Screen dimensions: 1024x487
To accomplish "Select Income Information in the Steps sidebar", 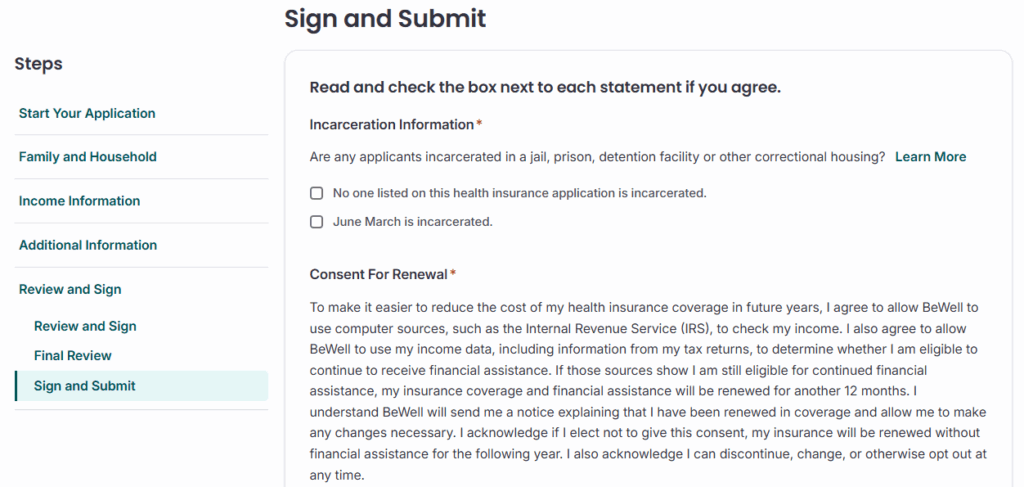I will (79, 201).
